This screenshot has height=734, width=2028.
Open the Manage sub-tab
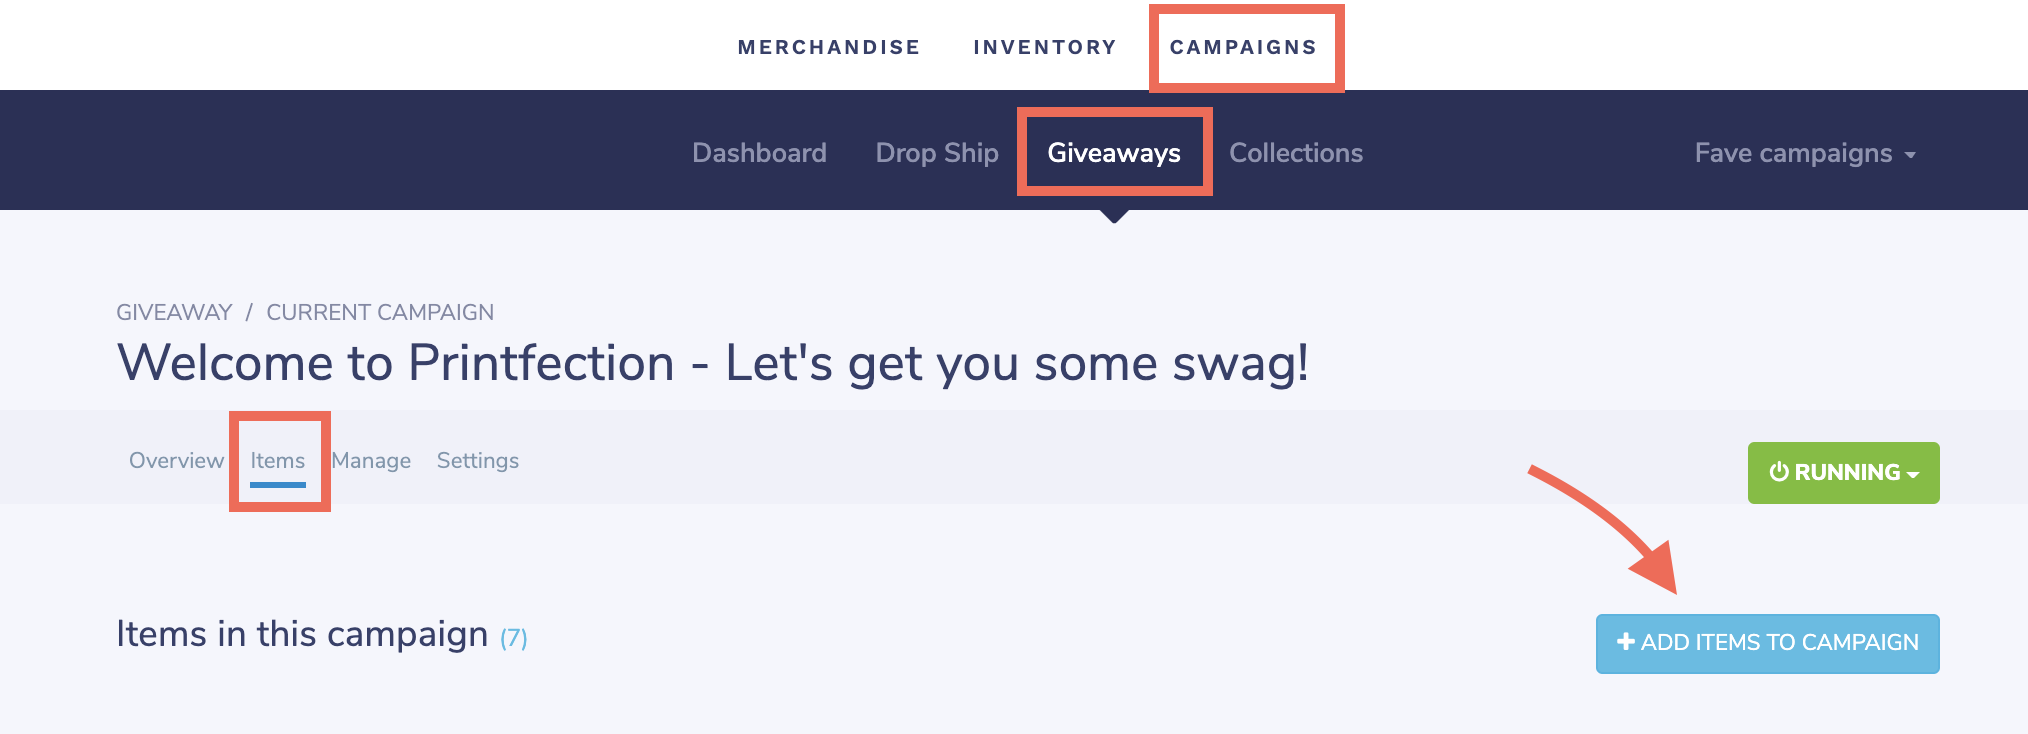371,460
